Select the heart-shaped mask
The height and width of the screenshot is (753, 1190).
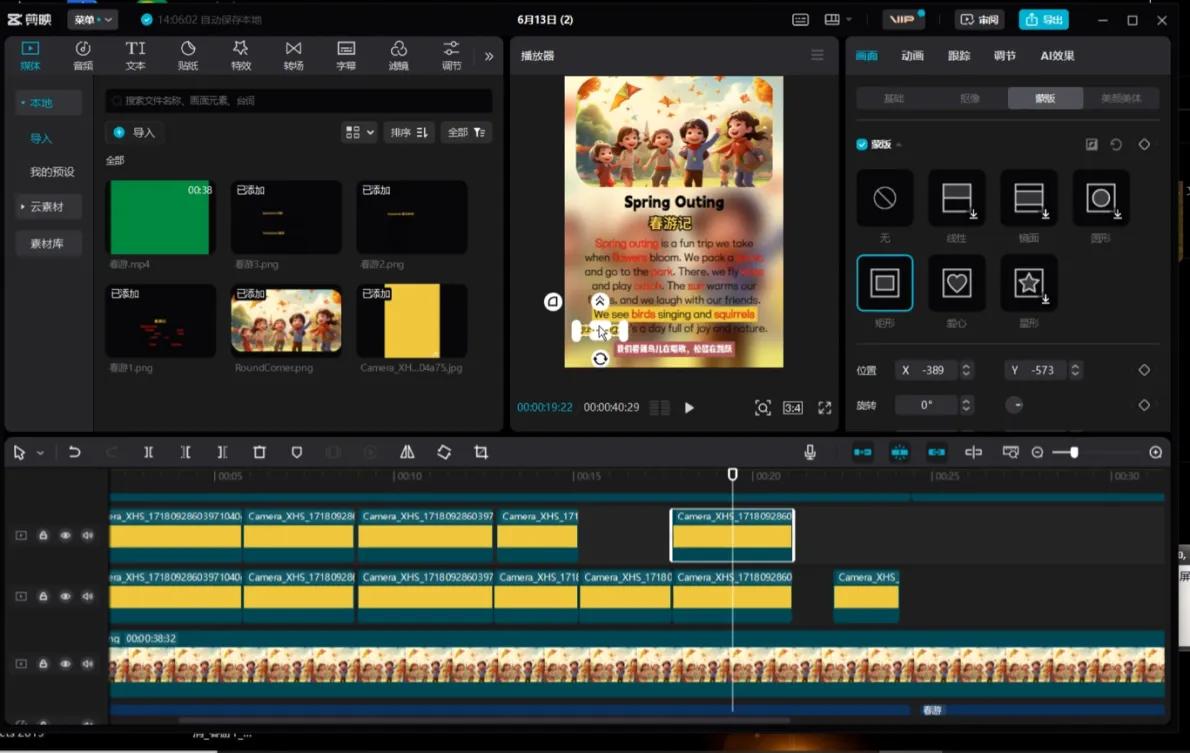(x=957, y=283)
